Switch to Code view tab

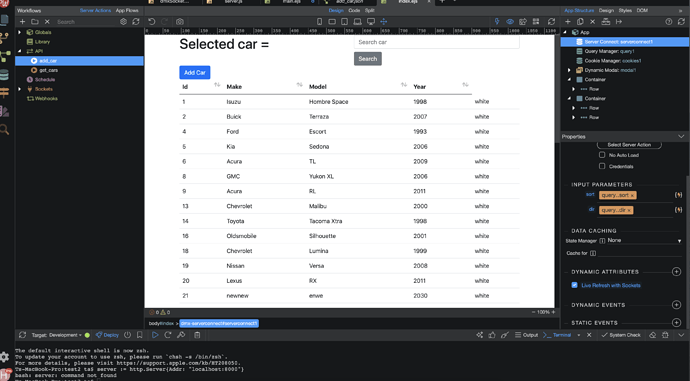[354, 10]
